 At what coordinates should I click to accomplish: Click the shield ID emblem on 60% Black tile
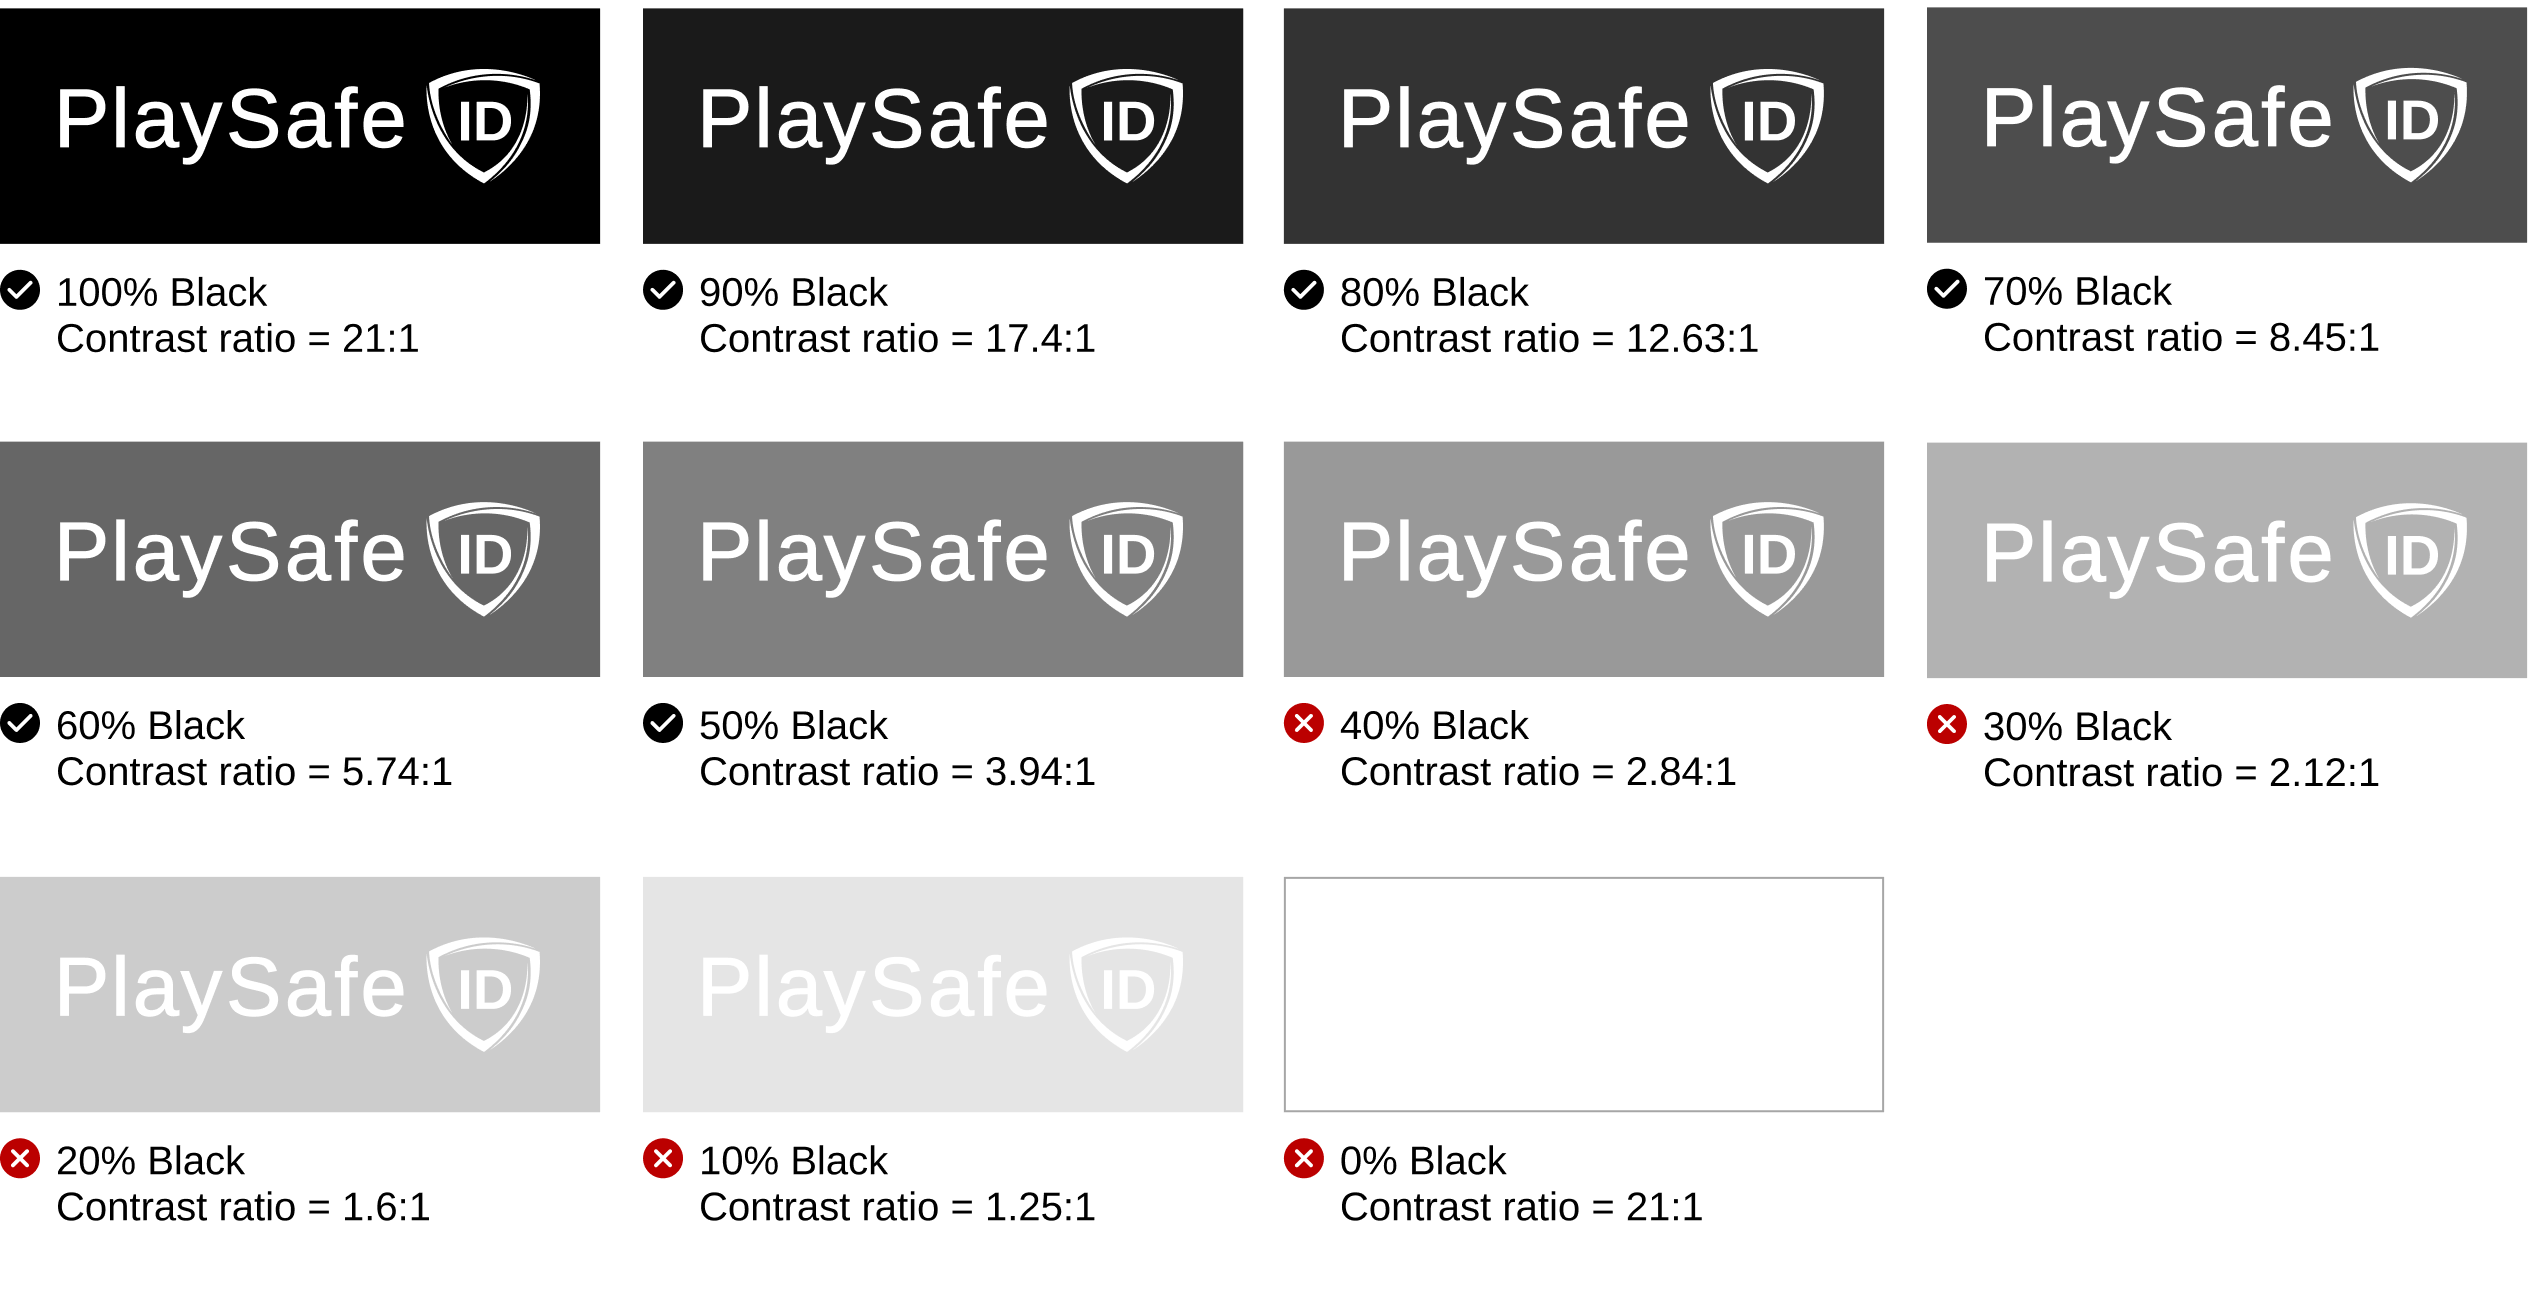coord(484,559)
